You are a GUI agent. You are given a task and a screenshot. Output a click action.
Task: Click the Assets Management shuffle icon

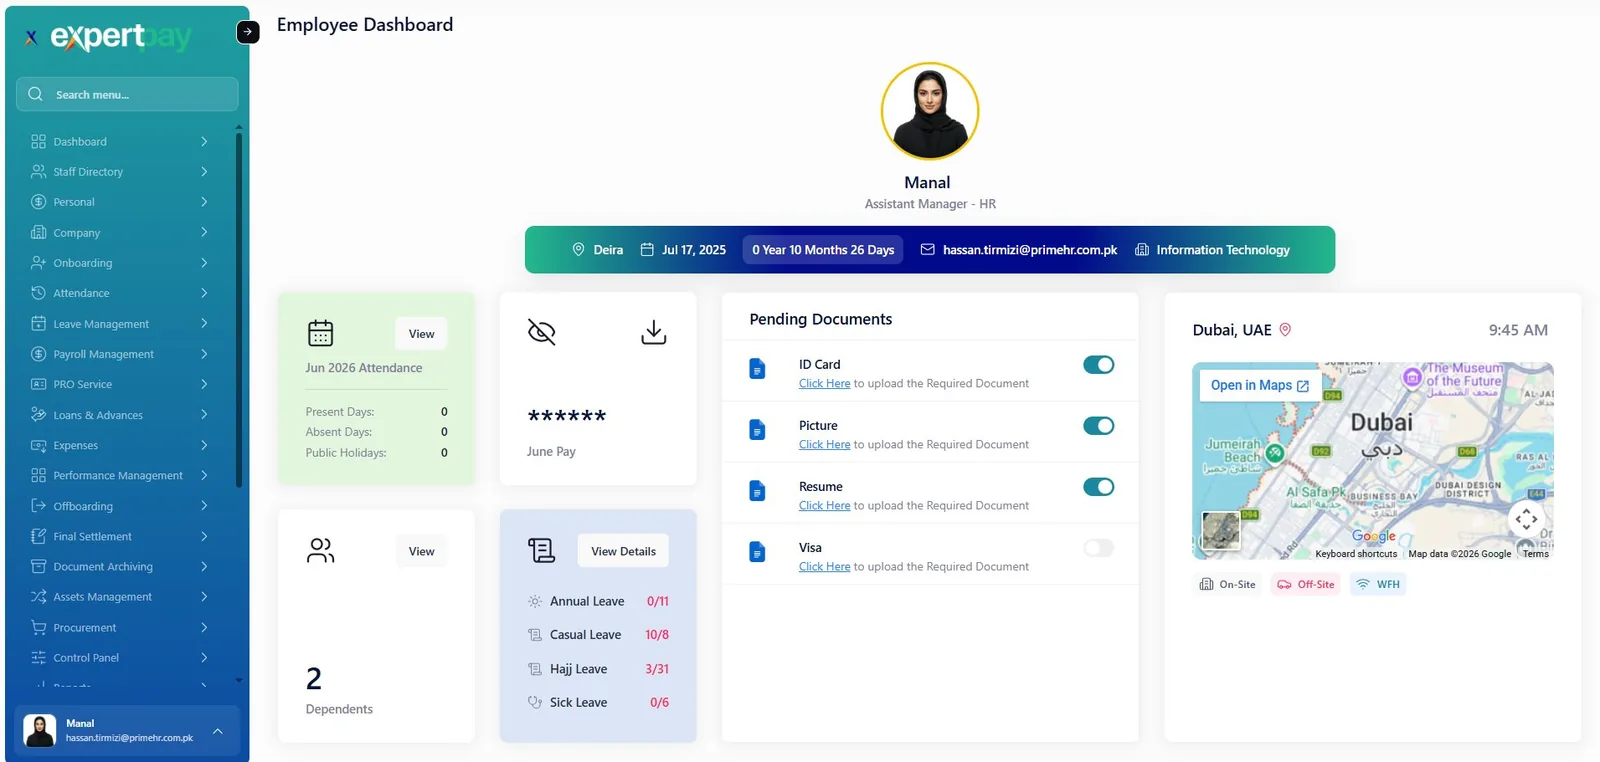pyautogui.click(x=38, y=596)
